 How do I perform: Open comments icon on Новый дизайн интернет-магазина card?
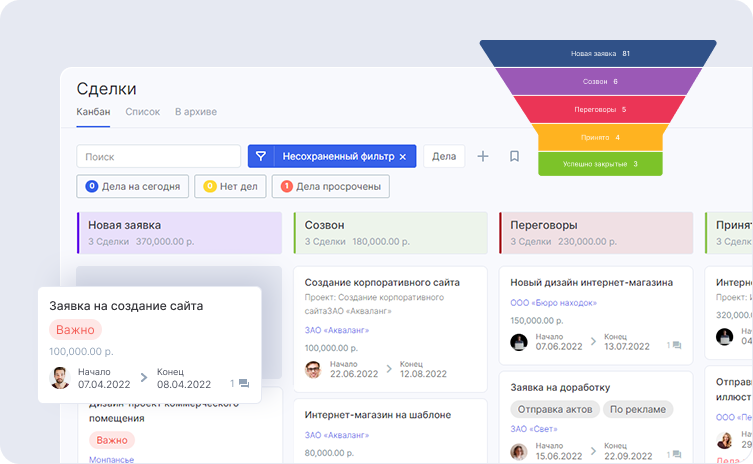click(676, 345)
